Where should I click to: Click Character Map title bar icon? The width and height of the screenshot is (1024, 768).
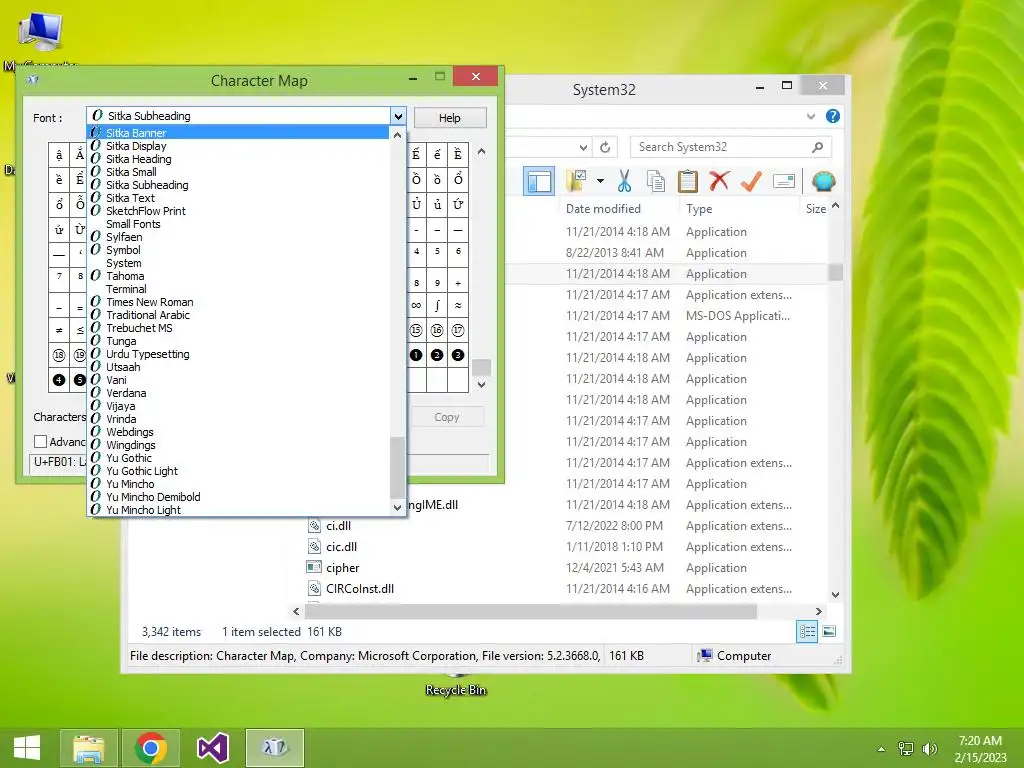33,80
